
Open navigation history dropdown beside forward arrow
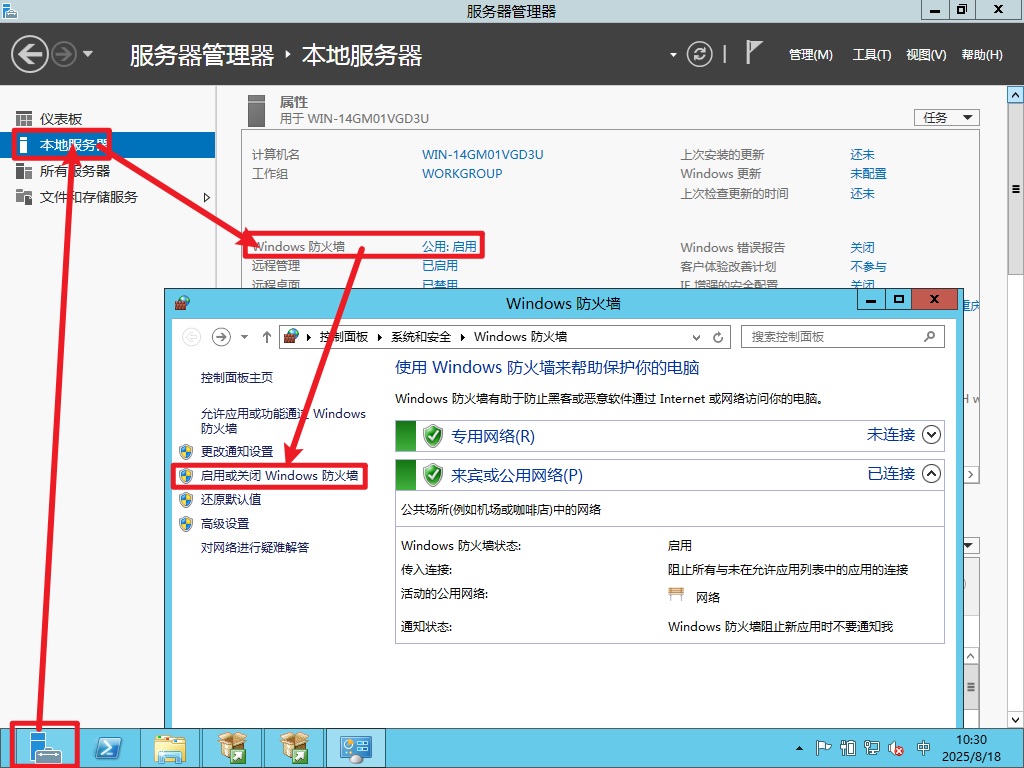point(88,54)
